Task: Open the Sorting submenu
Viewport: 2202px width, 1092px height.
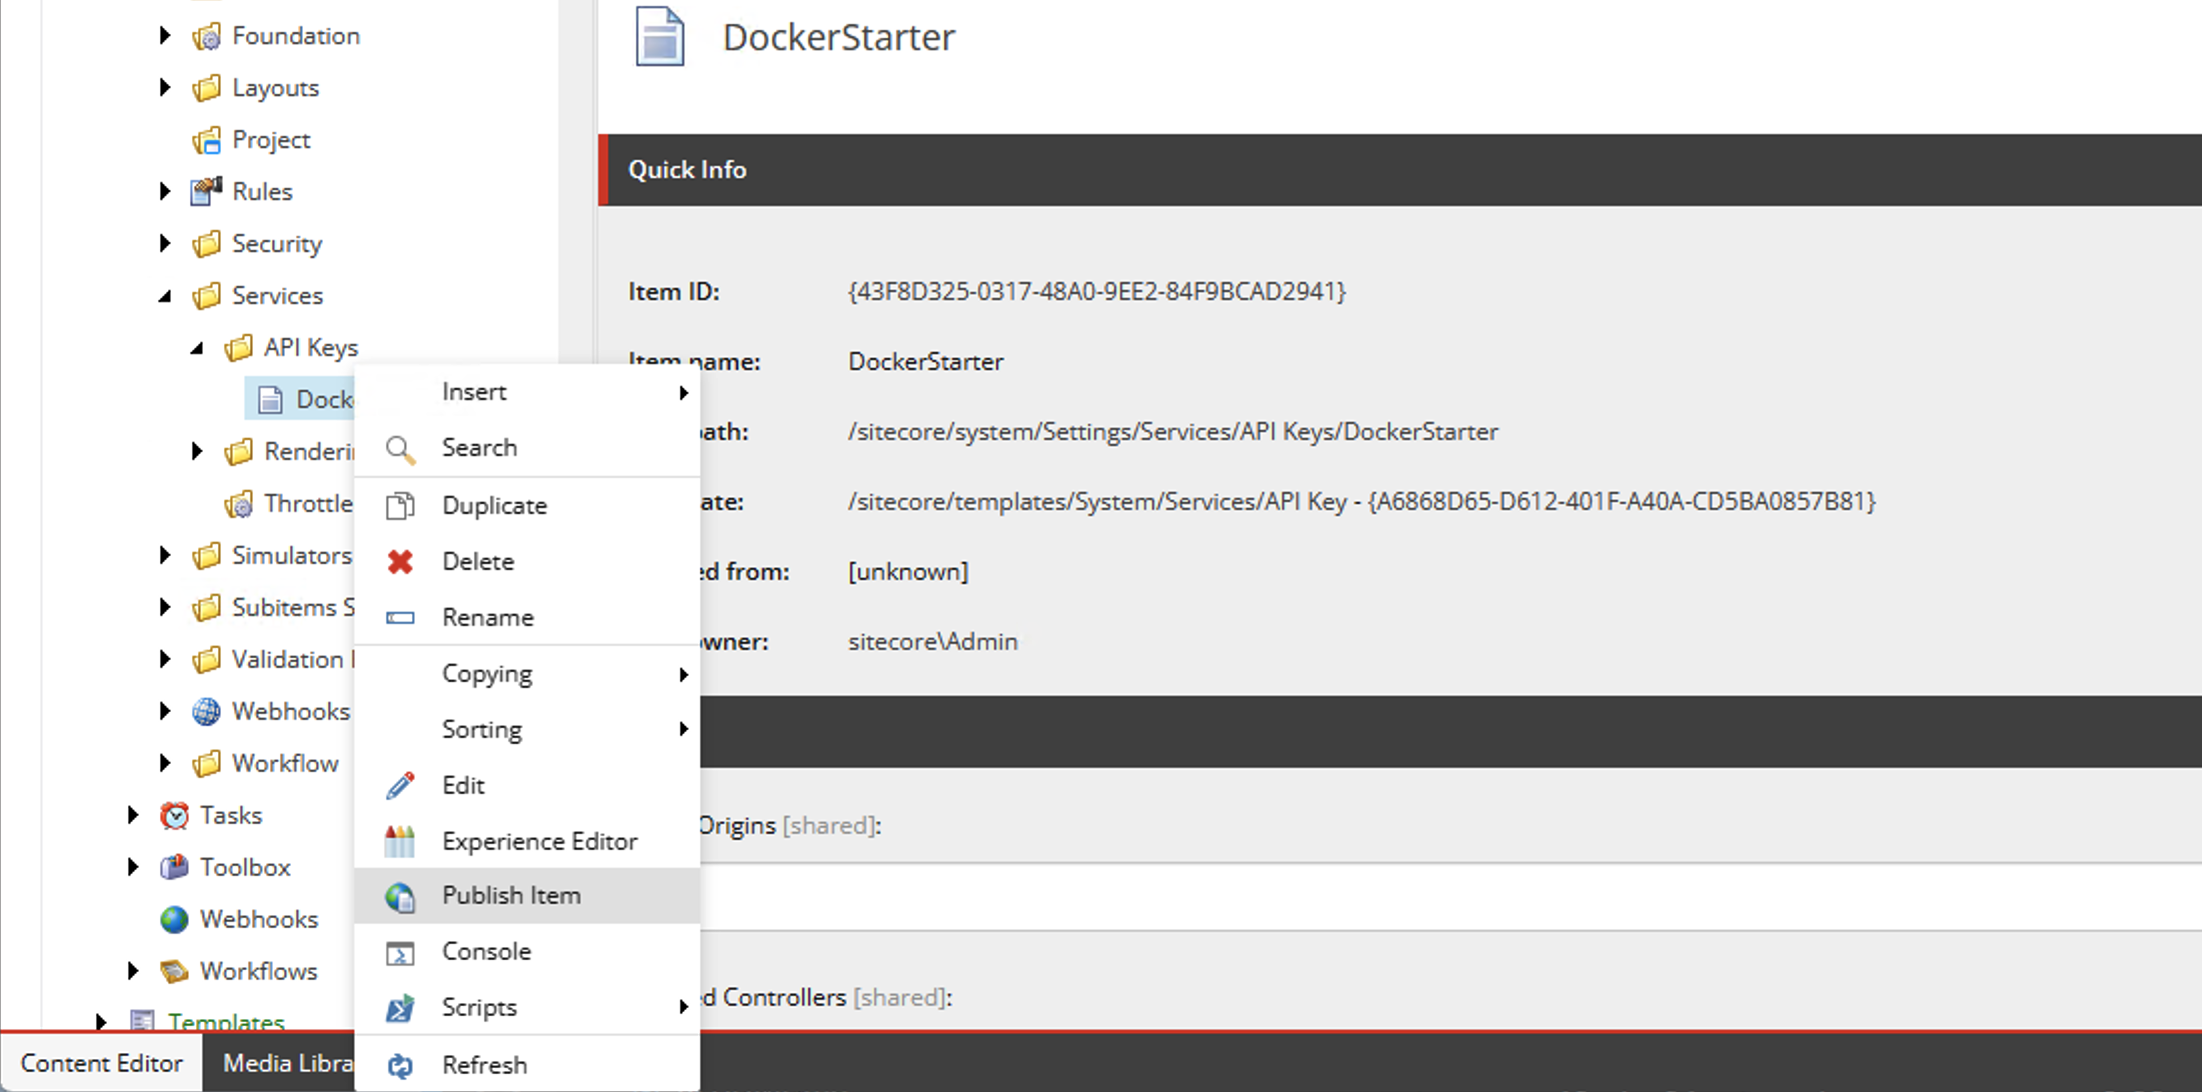Action: [527, 730]
